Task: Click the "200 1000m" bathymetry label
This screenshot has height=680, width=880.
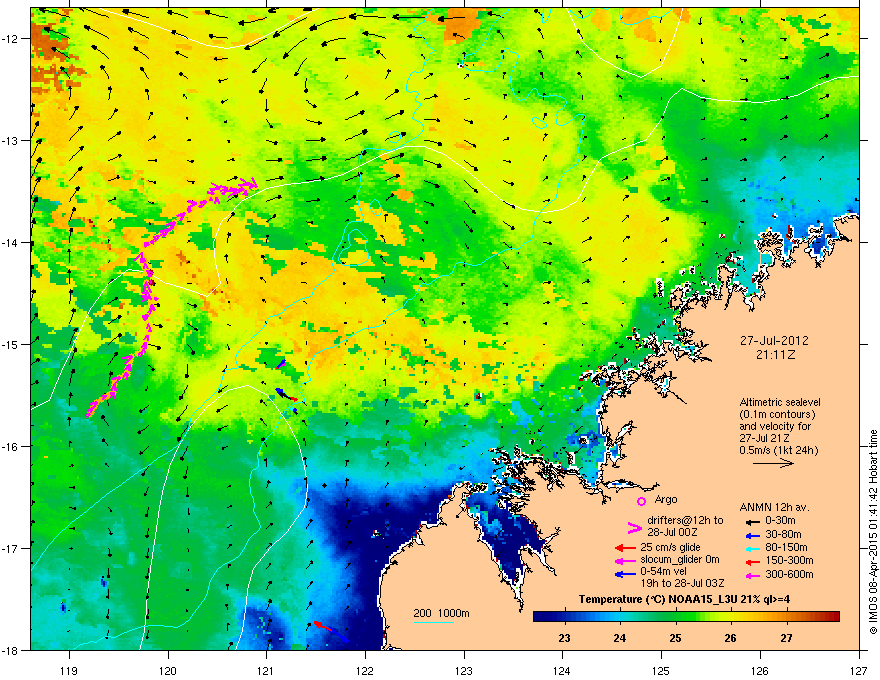Action: click(441, 613)
